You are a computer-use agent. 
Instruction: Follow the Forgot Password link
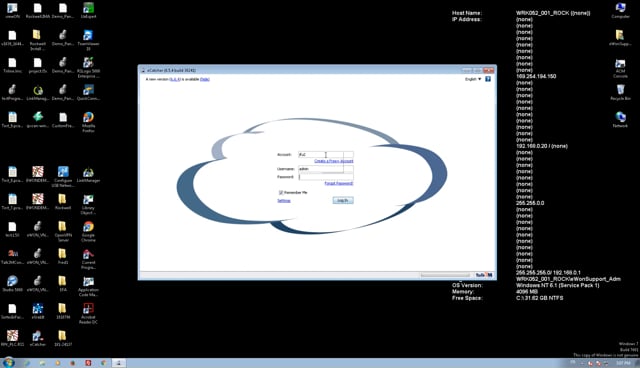(339, 183)
